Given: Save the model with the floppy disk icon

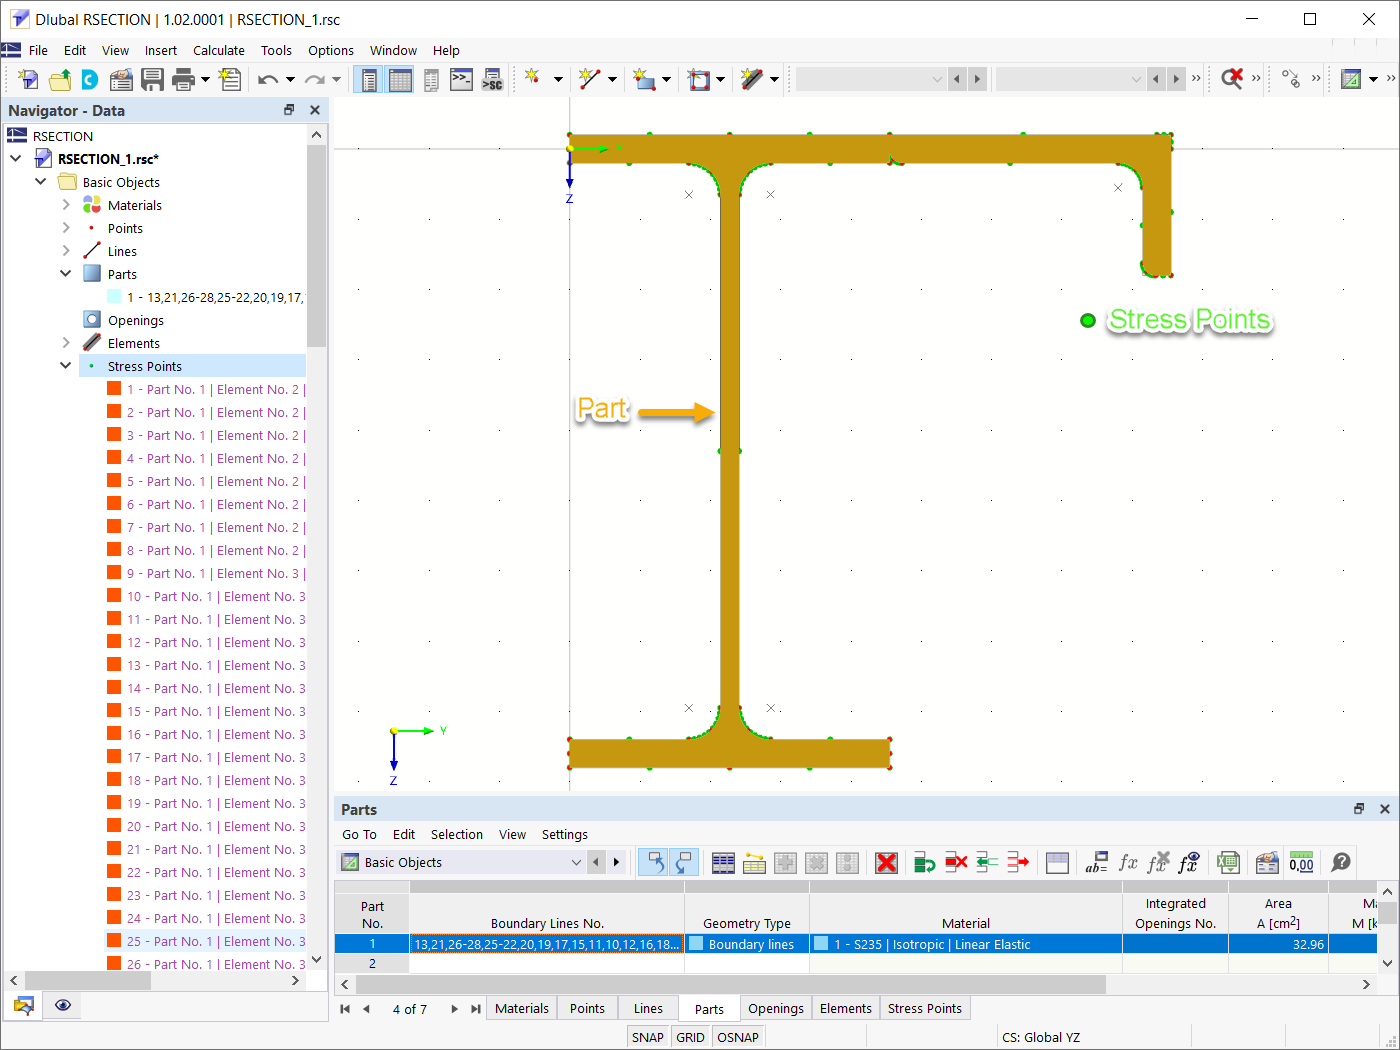Looking at the screenshot, I should pyautogui.click(x=152, y=79).
